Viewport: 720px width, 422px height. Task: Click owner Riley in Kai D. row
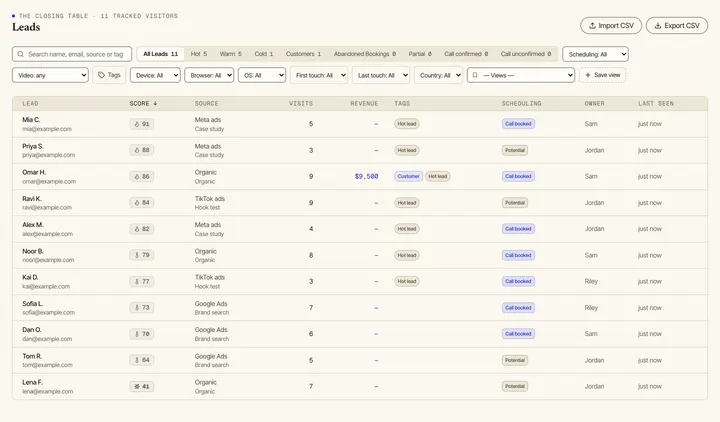pos(591,281)
